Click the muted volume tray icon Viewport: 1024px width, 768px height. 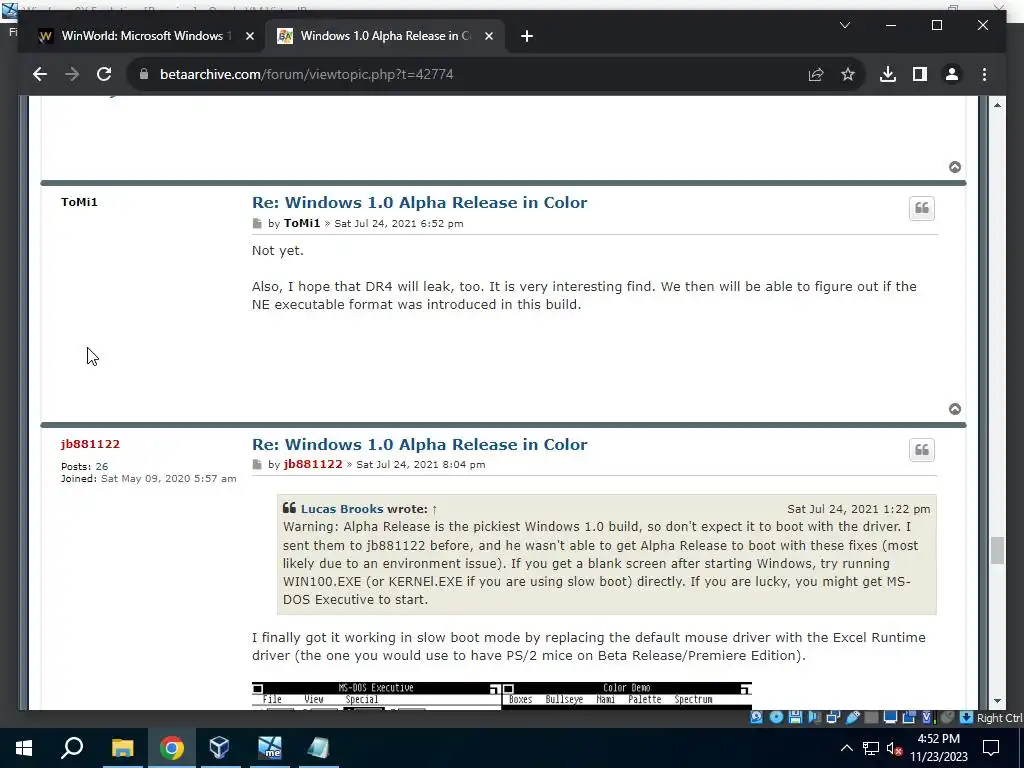tap(894, 748)
